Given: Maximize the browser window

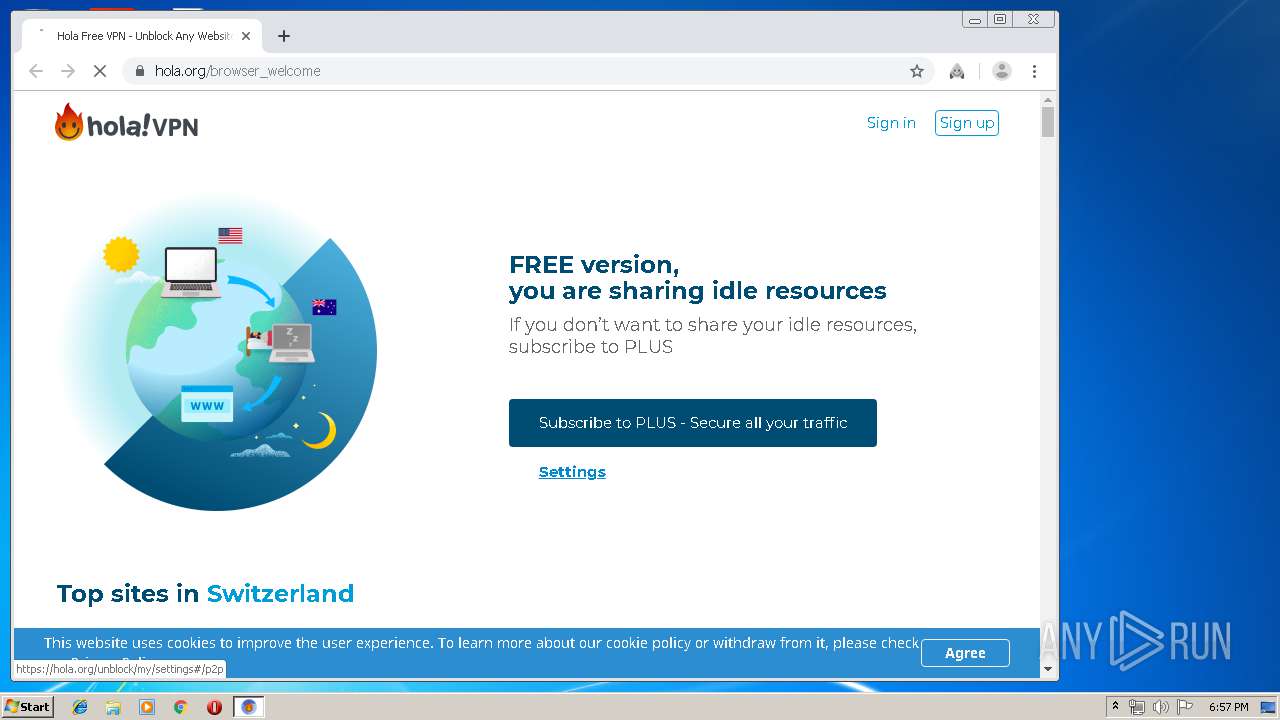Looking at the screenshot, I should point(1000,19).
